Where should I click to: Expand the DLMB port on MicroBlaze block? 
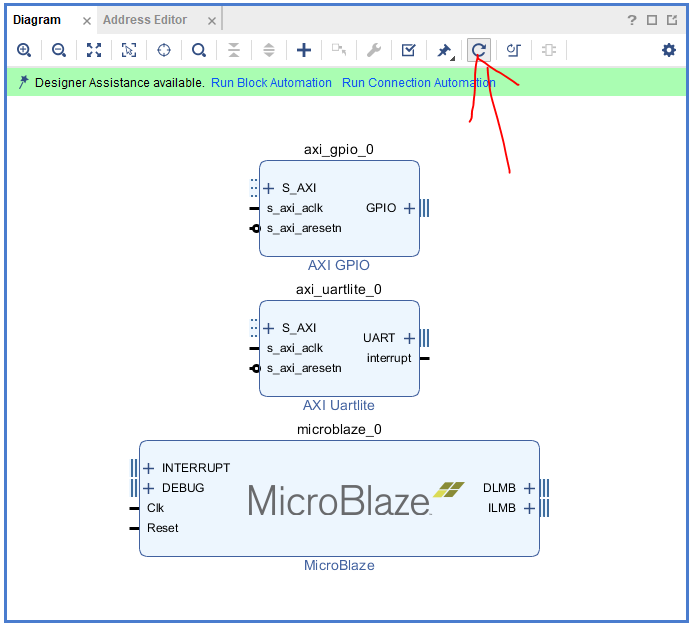click(x=530, y=488)
